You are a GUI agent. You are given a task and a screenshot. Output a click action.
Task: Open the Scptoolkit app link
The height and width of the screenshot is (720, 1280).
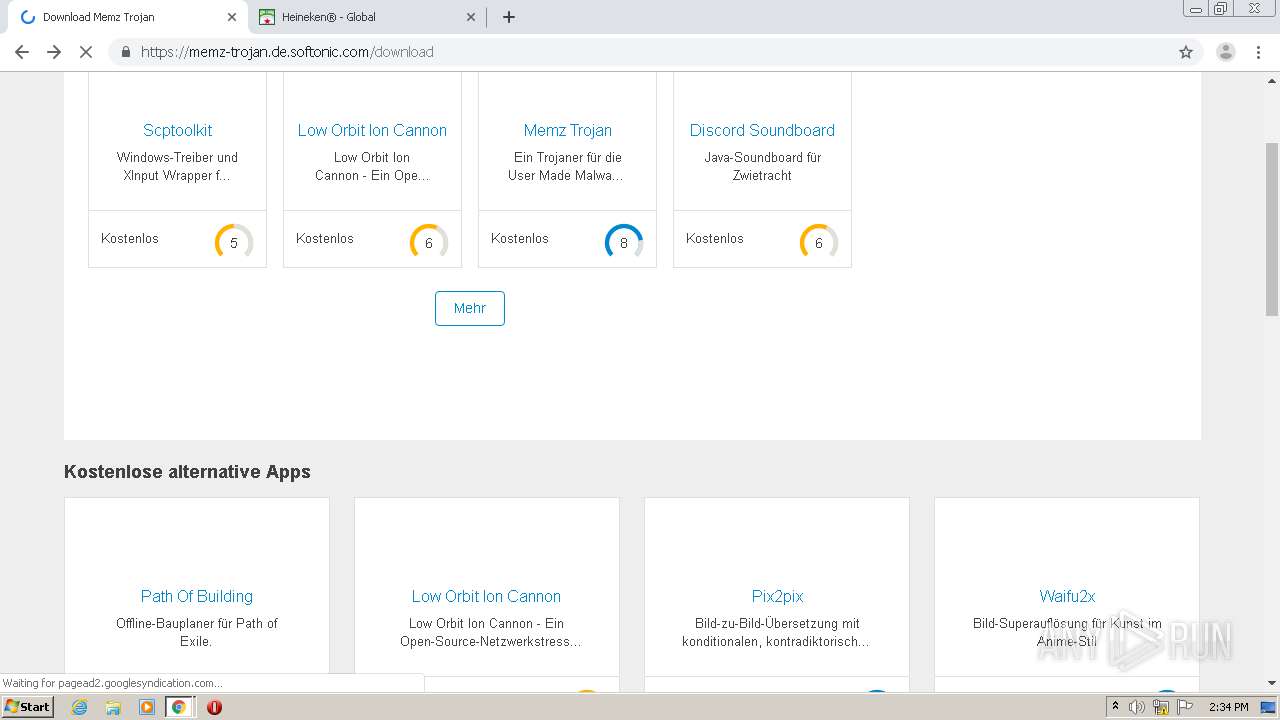coord(177,130)
